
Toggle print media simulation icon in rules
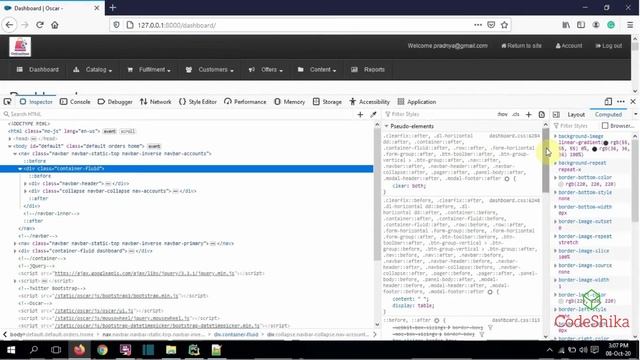[542, 115]
